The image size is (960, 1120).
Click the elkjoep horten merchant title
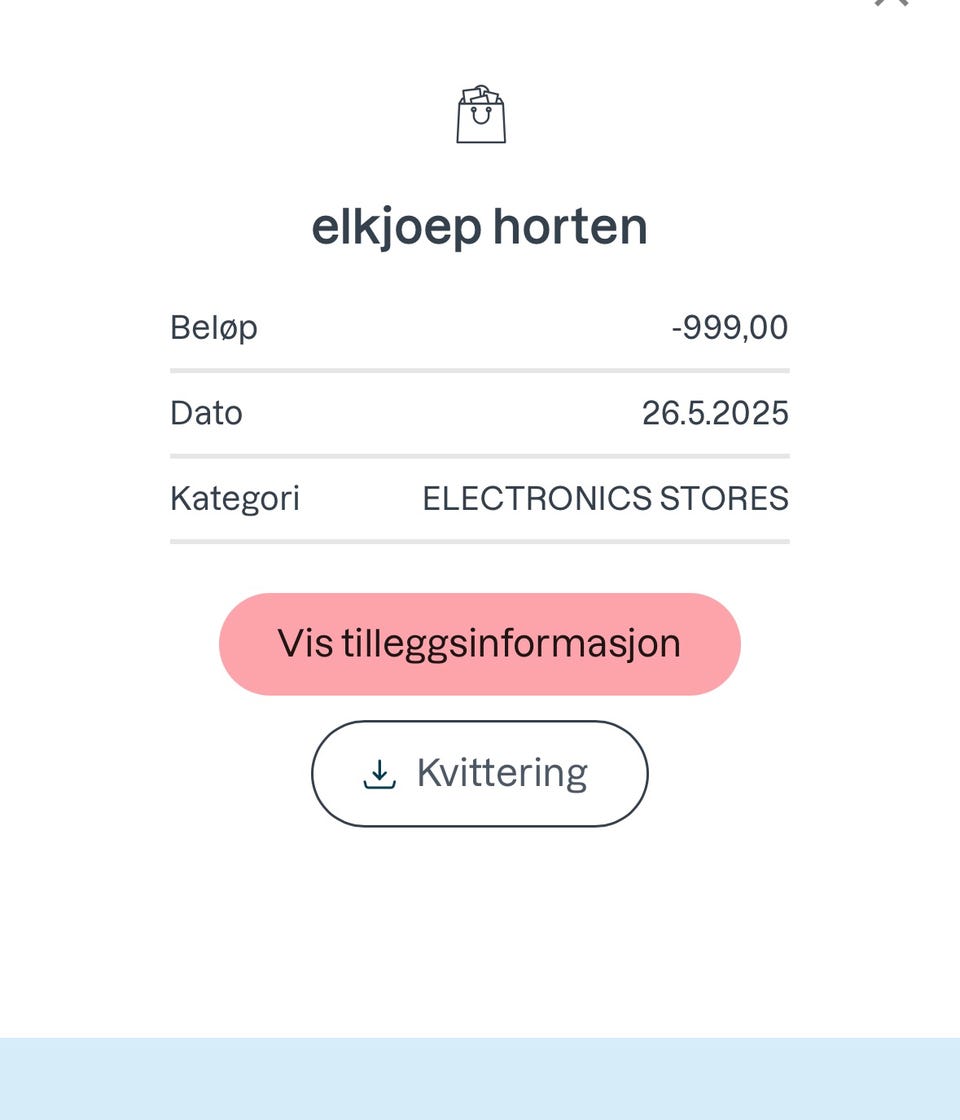pos(480,227)
